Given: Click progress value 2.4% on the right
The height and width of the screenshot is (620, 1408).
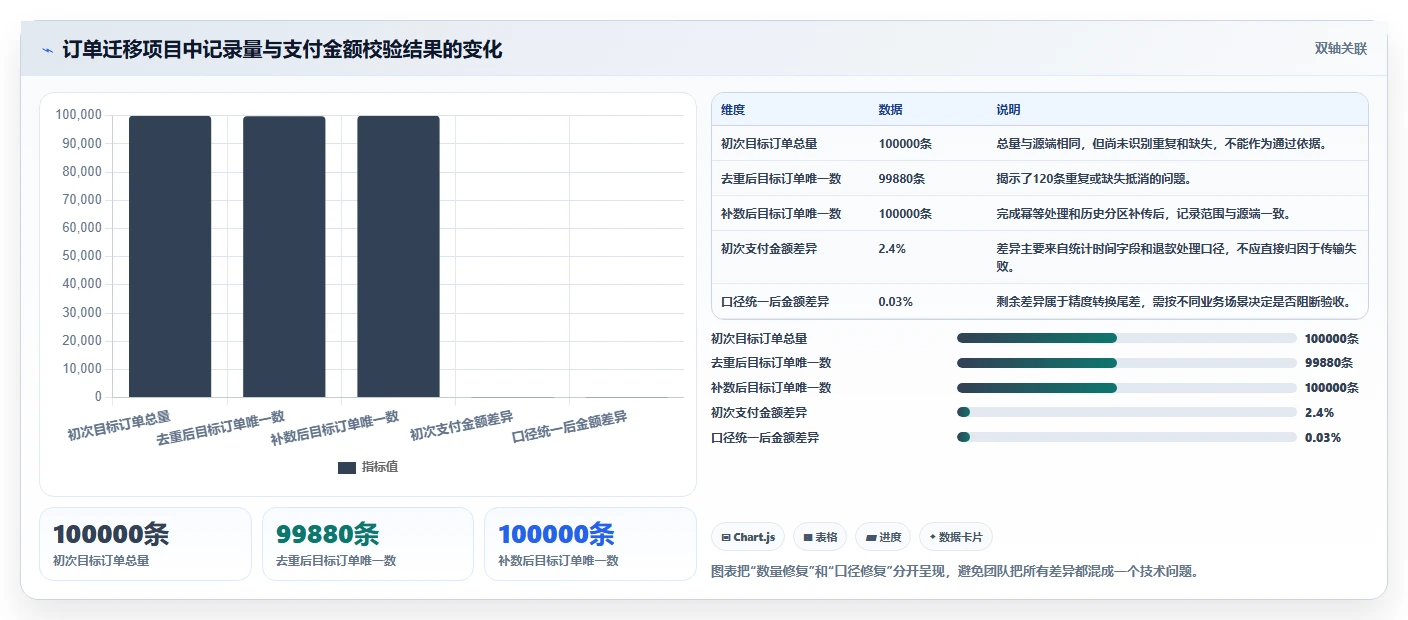Looking at the screenshot, I should pyautogui.click(x=1319, y=412).
